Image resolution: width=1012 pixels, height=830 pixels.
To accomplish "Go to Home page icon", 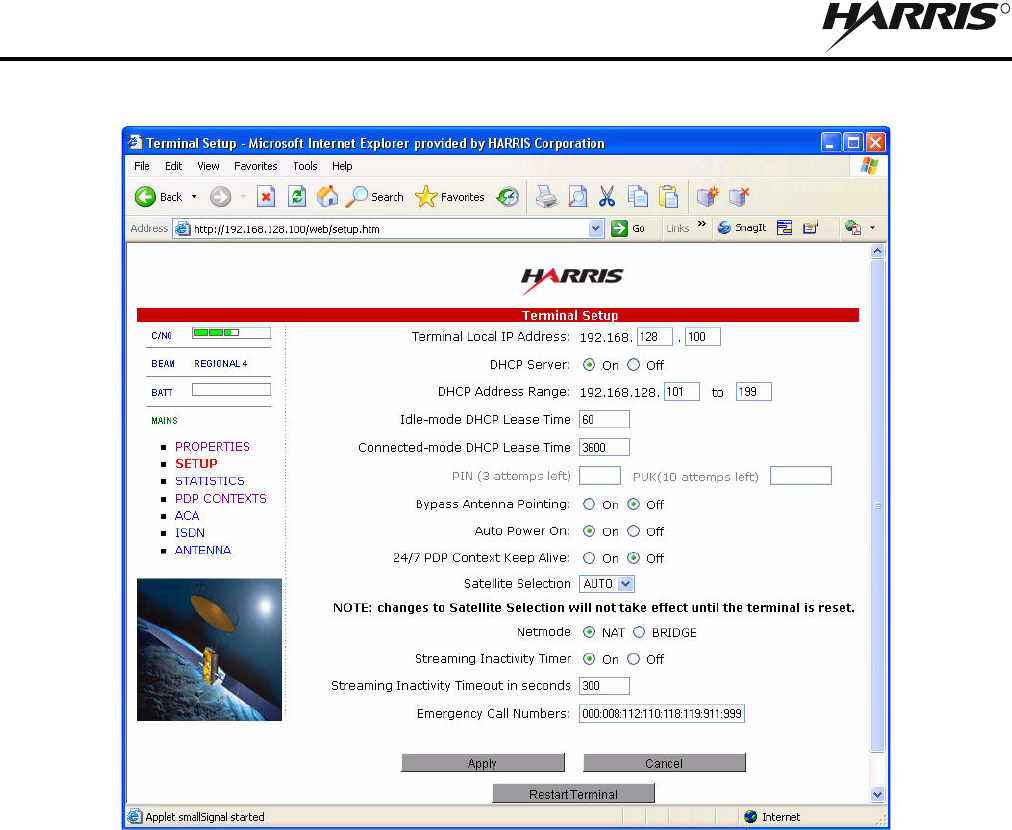I will click(x=328, y=196).
